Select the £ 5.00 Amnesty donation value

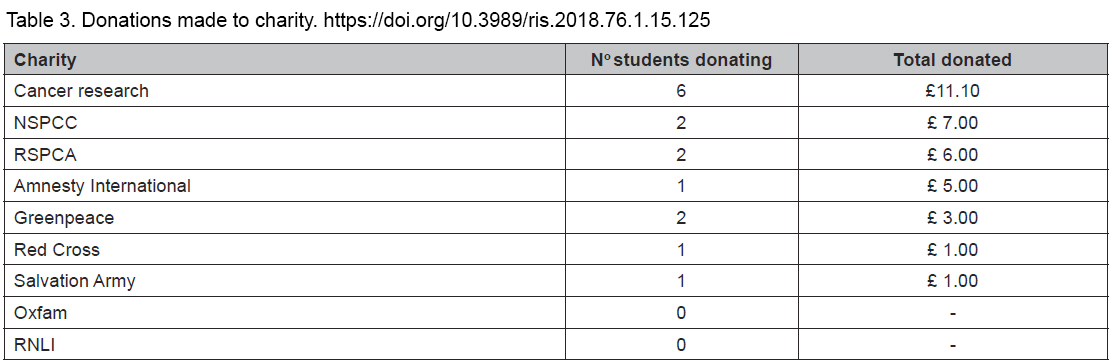pyautogui.click(x=953, y=186)
